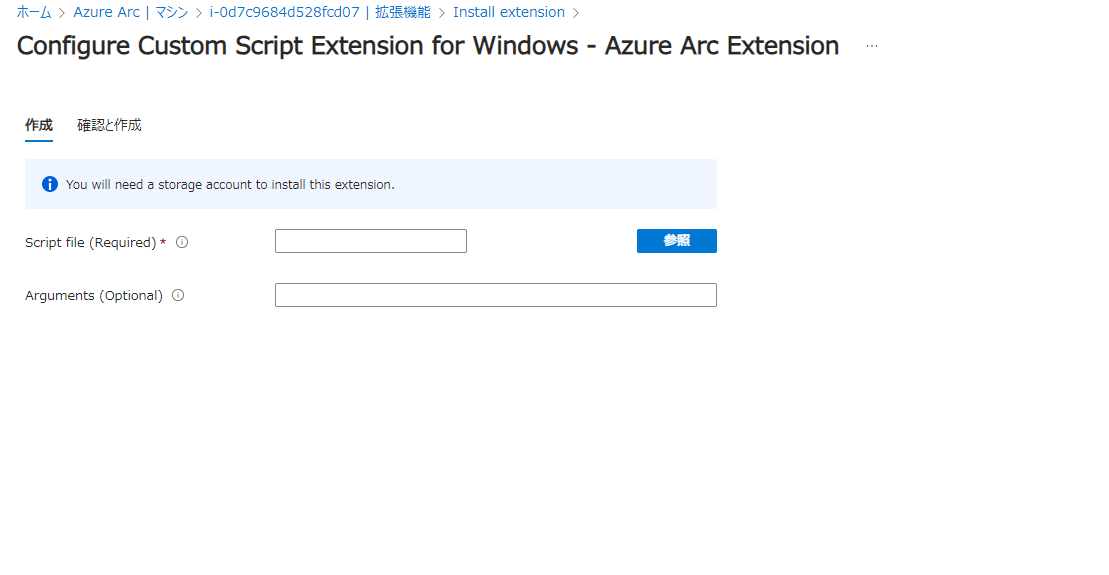Go to ホーム breadcrumb link

coord(34,12)
